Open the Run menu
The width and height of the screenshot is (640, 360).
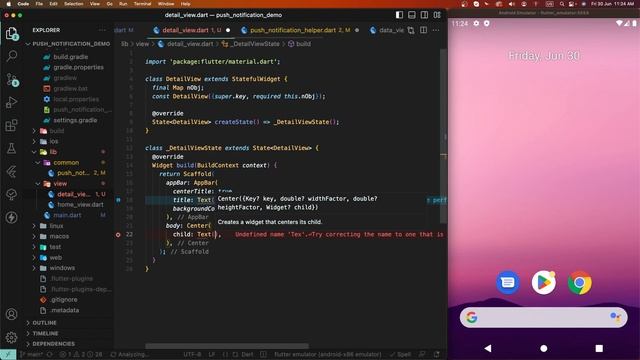tap(123, 4)
